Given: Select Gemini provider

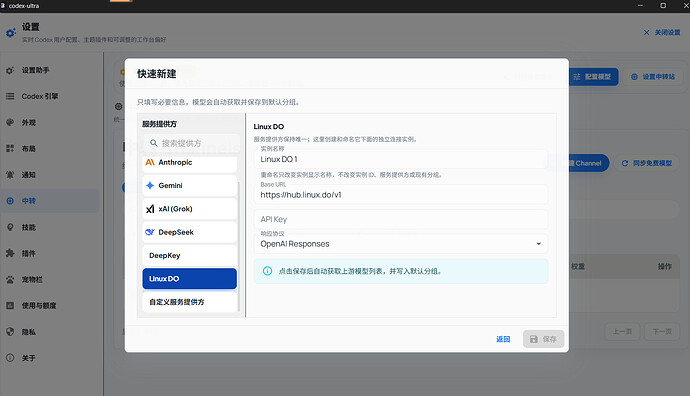Looking at the screenshot, I should [190, 186].
